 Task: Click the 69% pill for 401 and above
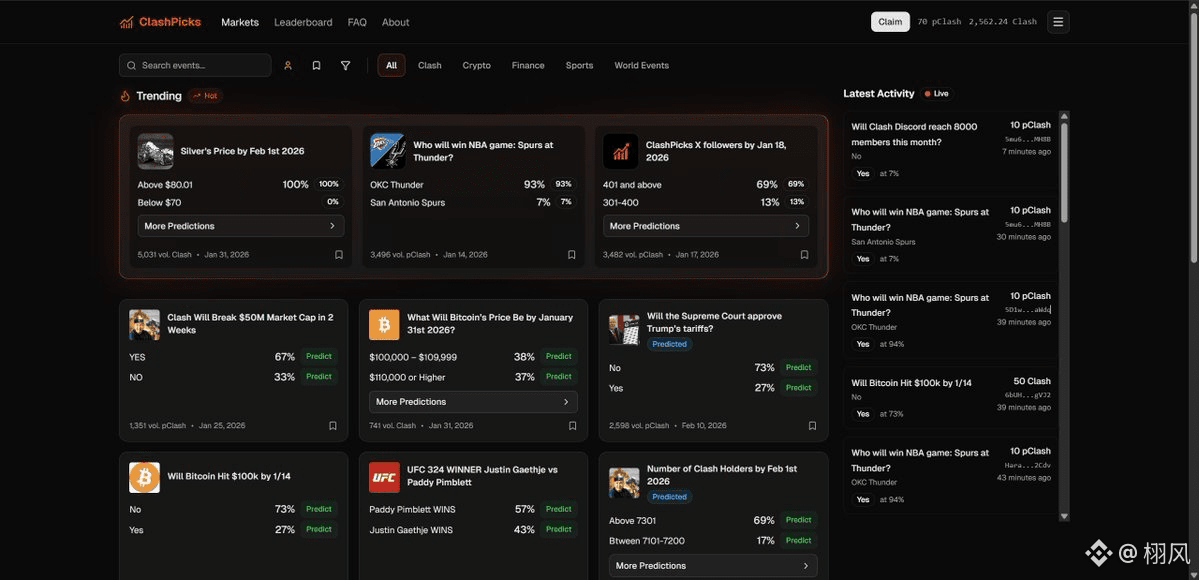tap(796, 184)
